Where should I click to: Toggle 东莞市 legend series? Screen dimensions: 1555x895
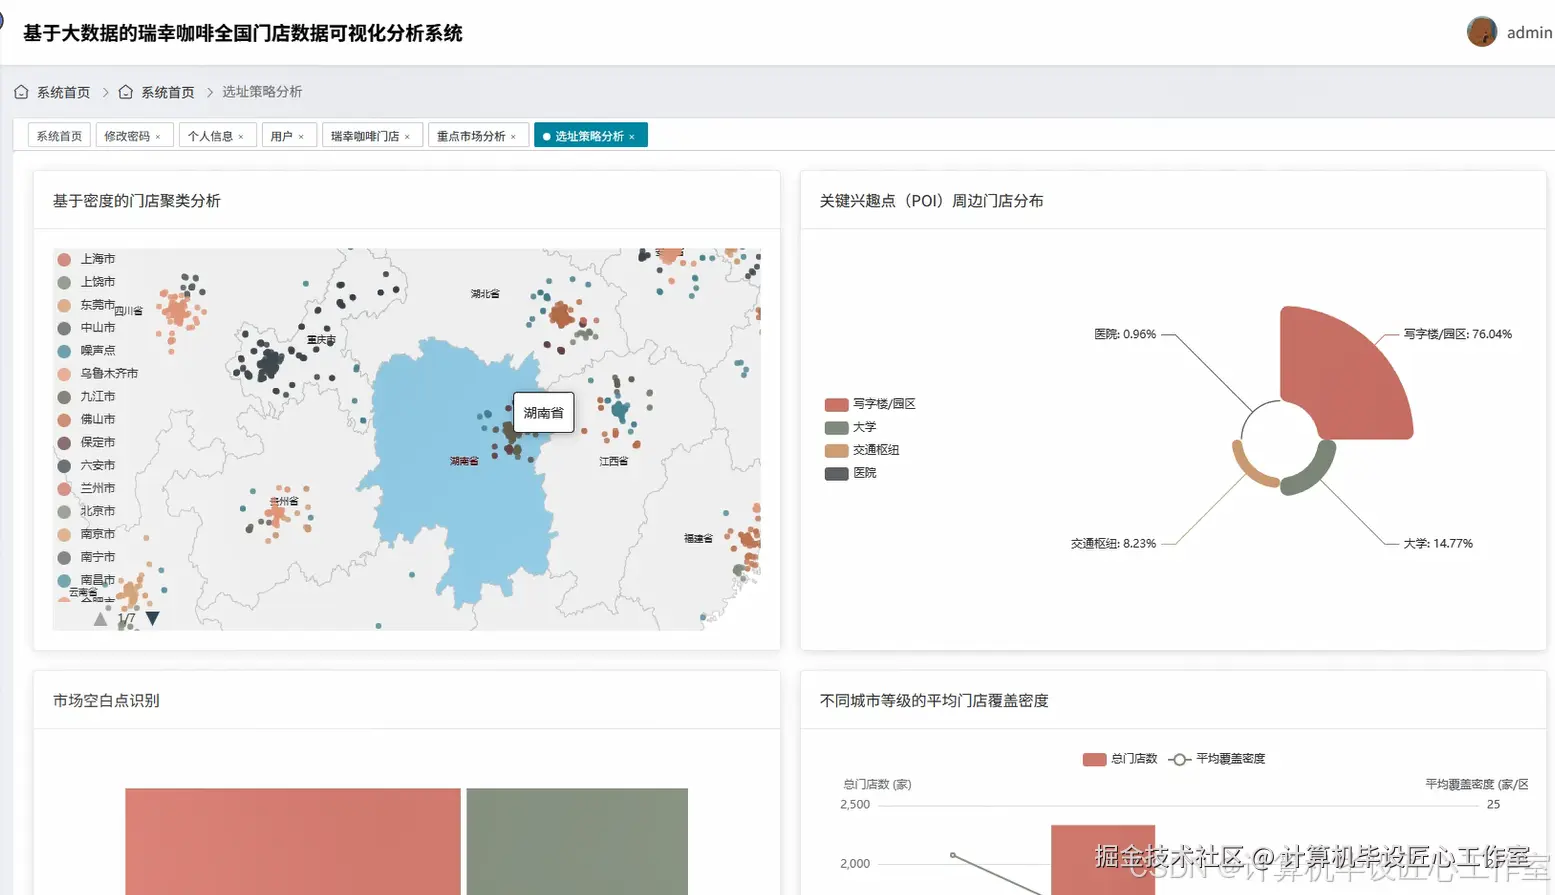pos(87,305)
